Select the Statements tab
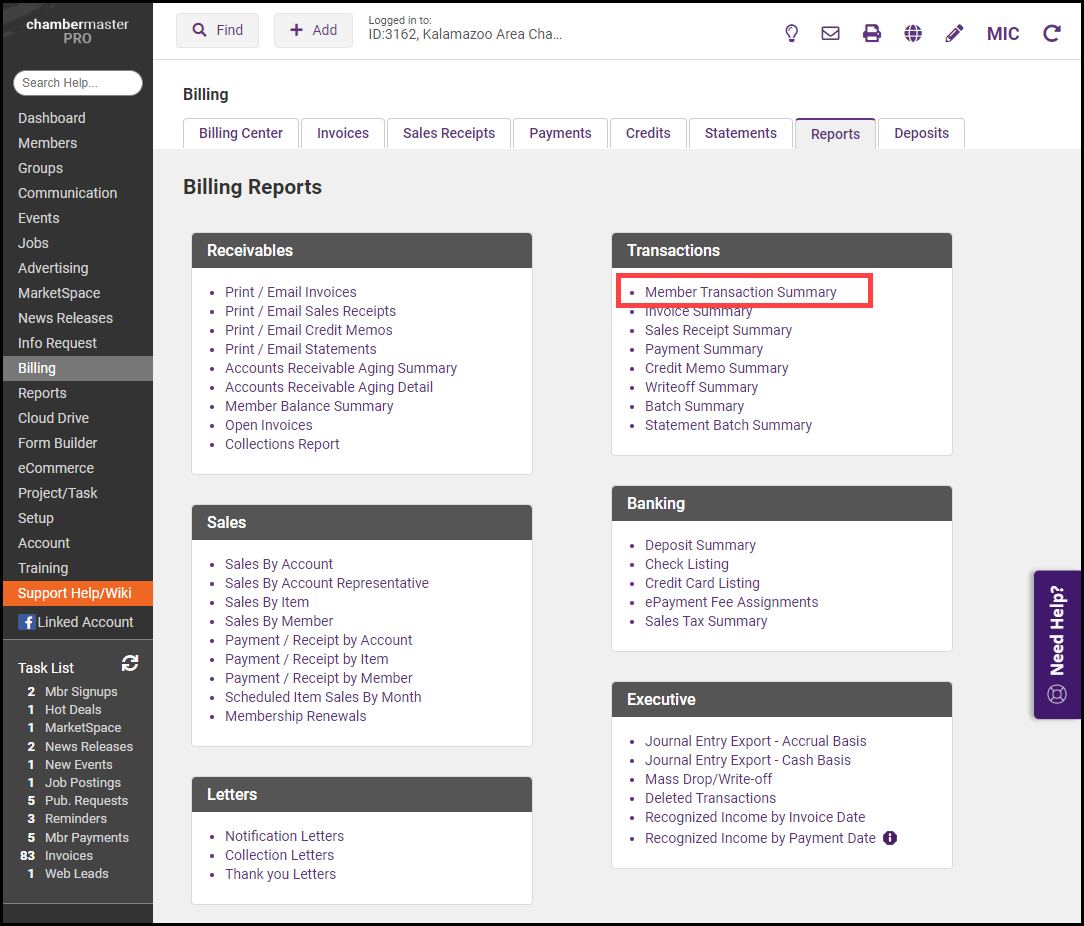1084x926 pixels. [x=740, y=133]
